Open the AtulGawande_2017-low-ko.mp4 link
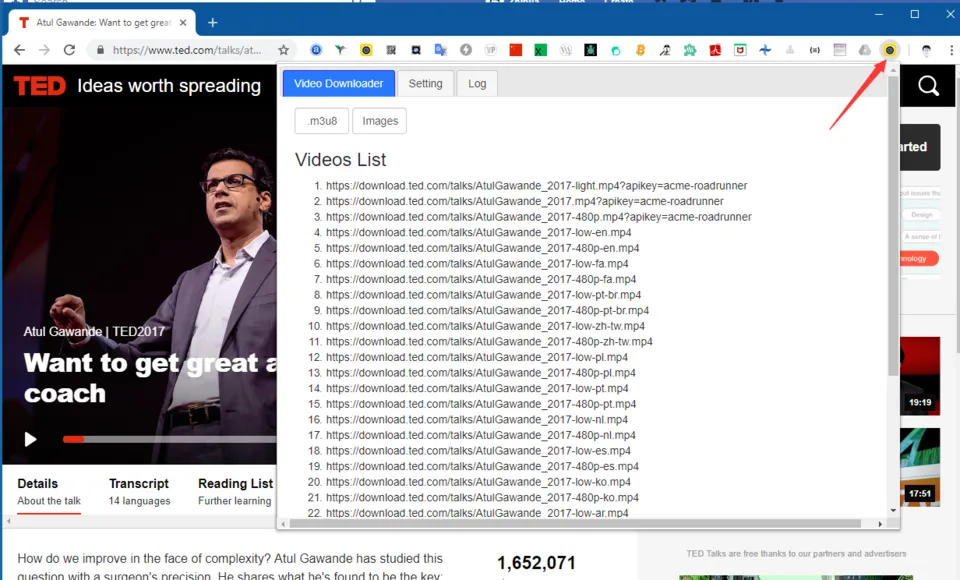Image resolution: width=960 pixels, height=580 pixels. 478,482
